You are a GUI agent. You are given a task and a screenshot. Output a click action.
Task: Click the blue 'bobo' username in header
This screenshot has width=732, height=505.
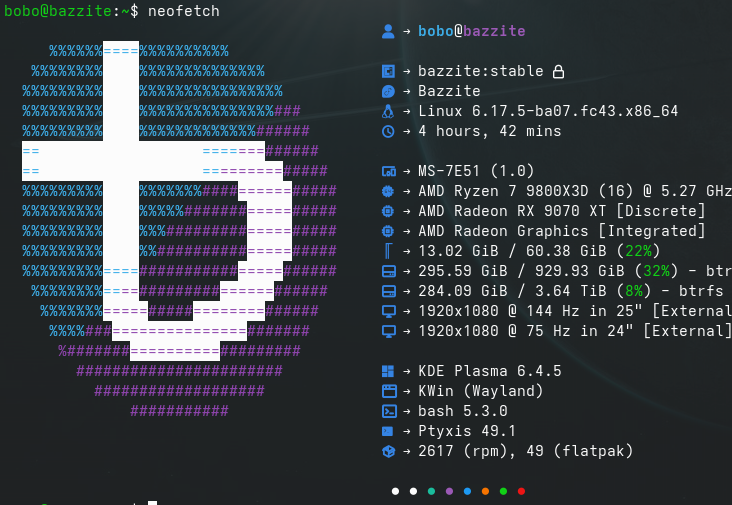point(436,31)
